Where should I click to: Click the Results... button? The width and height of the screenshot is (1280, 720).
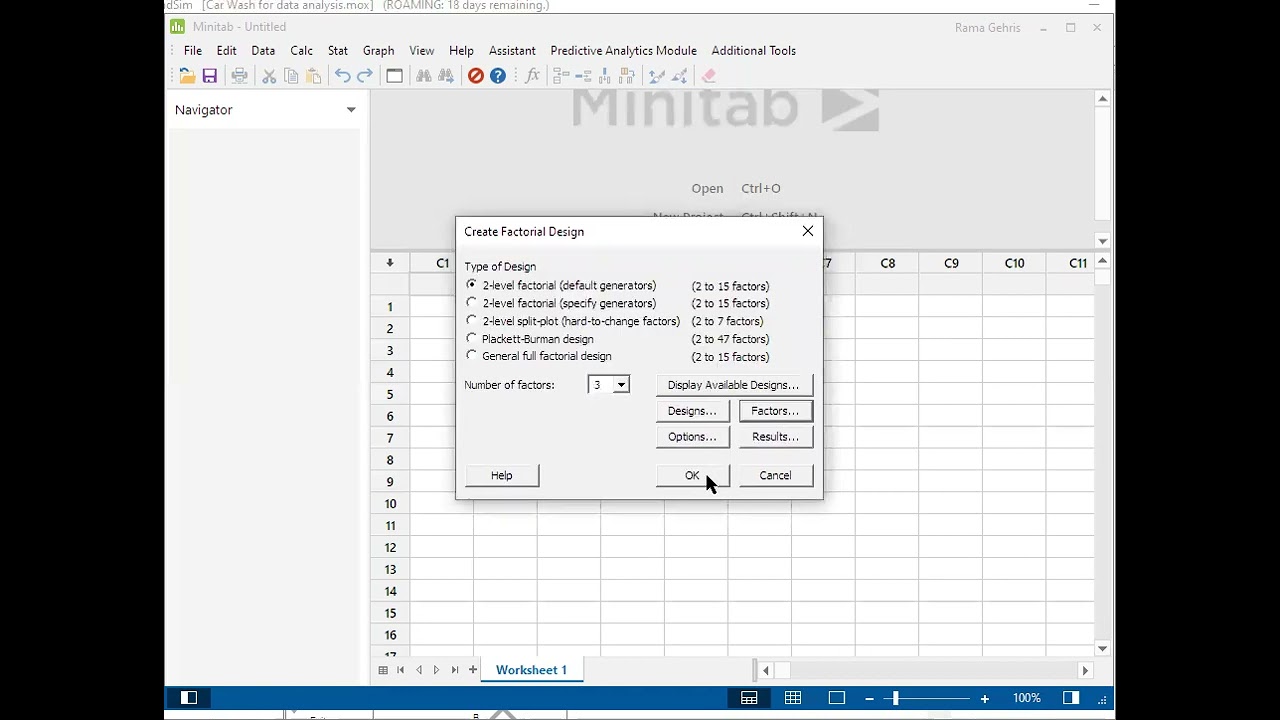click(775, 437)
